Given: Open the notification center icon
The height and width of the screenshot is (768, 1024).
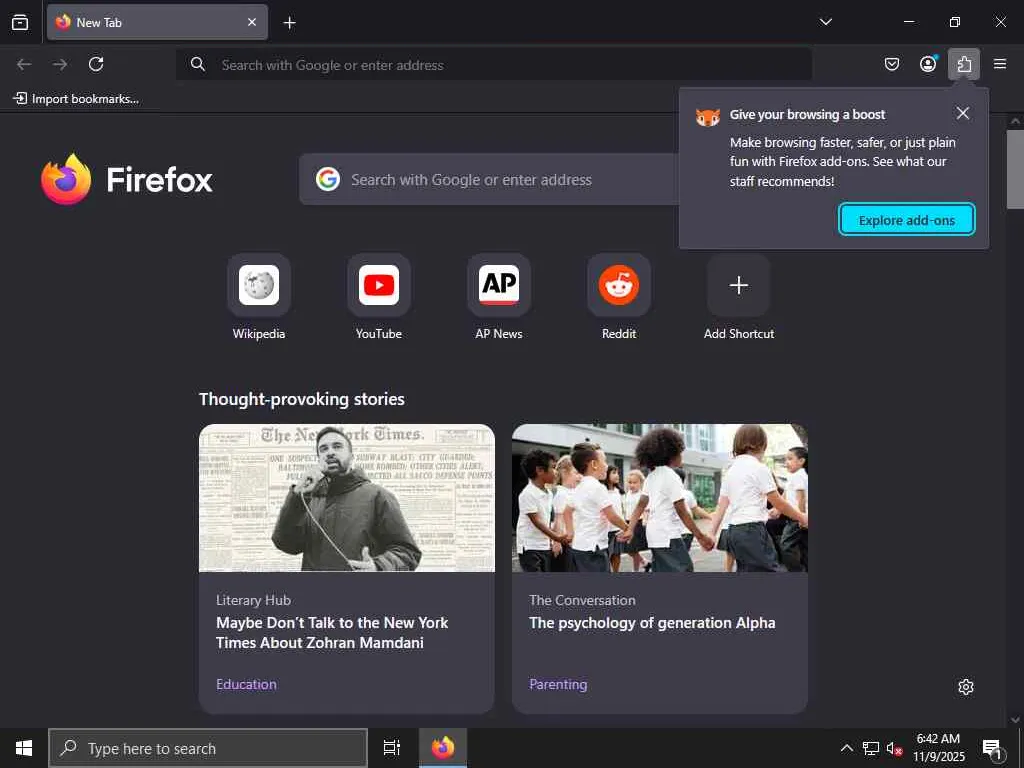Looking at the screenshot, I should tap(993, 748).
